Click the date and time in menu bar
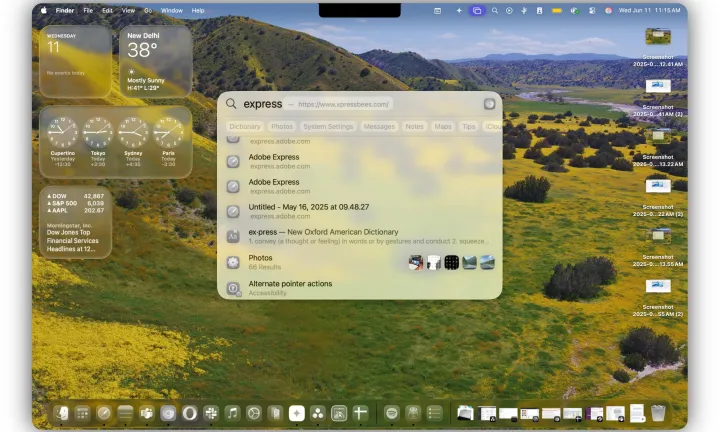The width and height of the screenshot is (720, 432). (649, 10)
